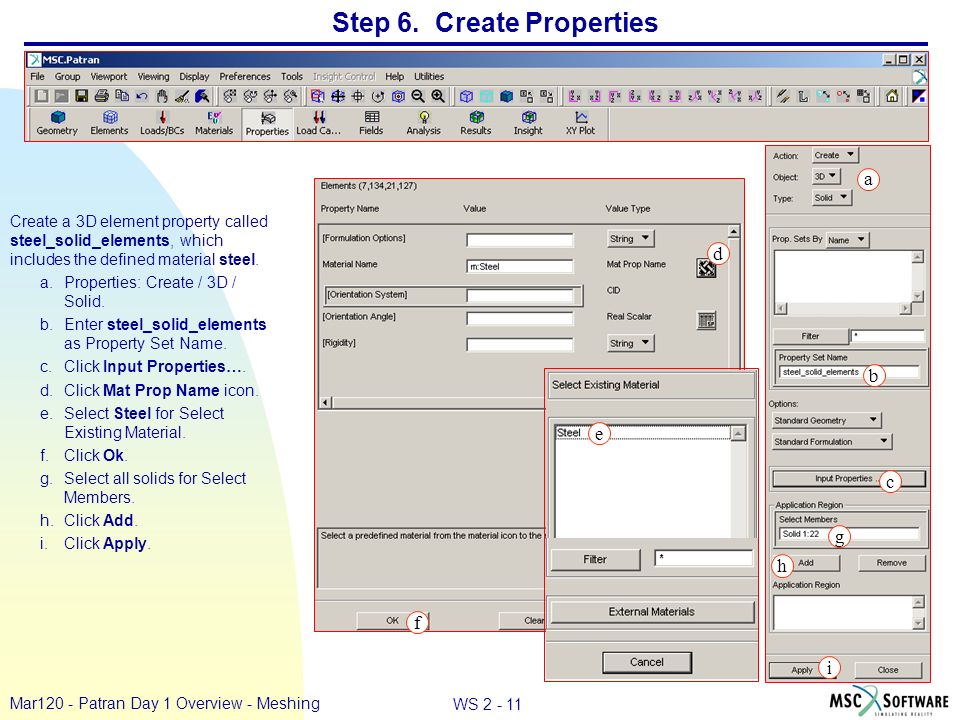Open the Fields application
The height and width of the screenshot is (720, 960).
pos(371,123)
